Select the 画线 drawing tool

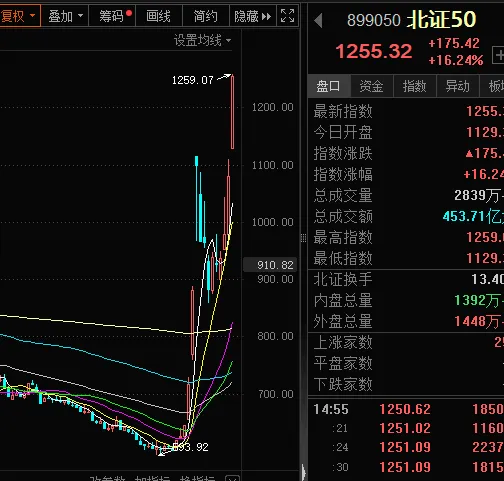click(x=159, y=16)
